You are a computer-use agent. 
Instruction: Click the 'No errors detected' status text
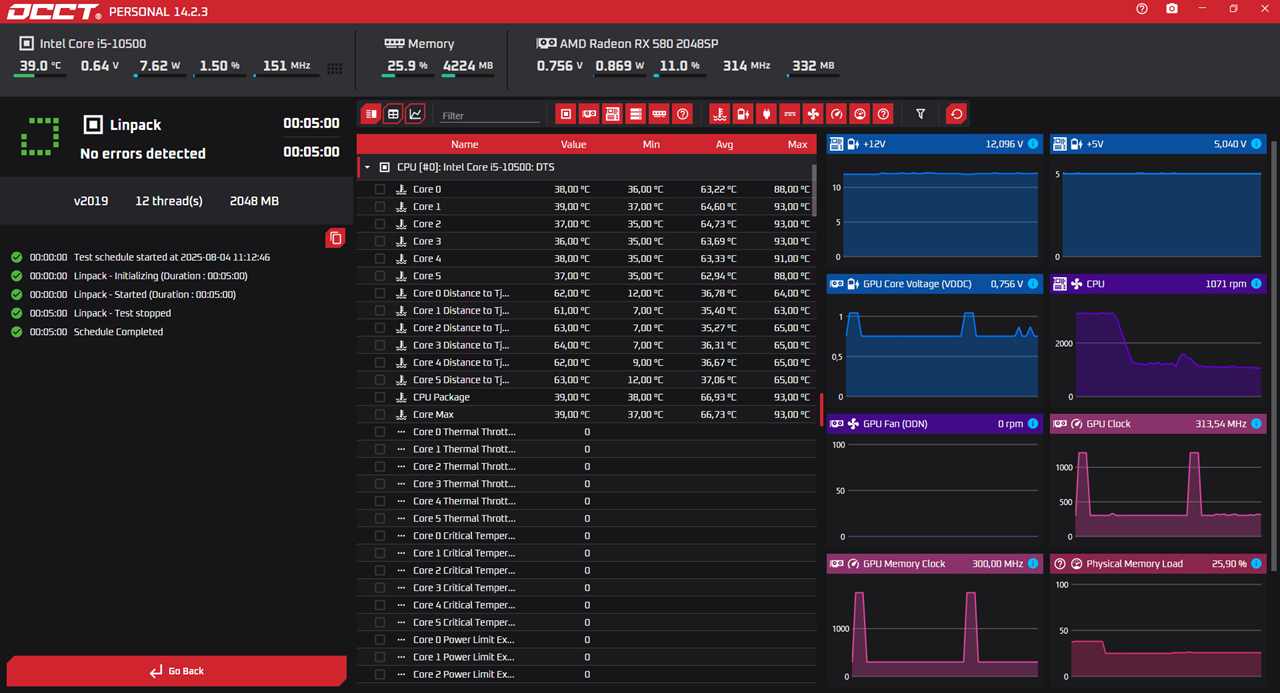click(143, 153)
